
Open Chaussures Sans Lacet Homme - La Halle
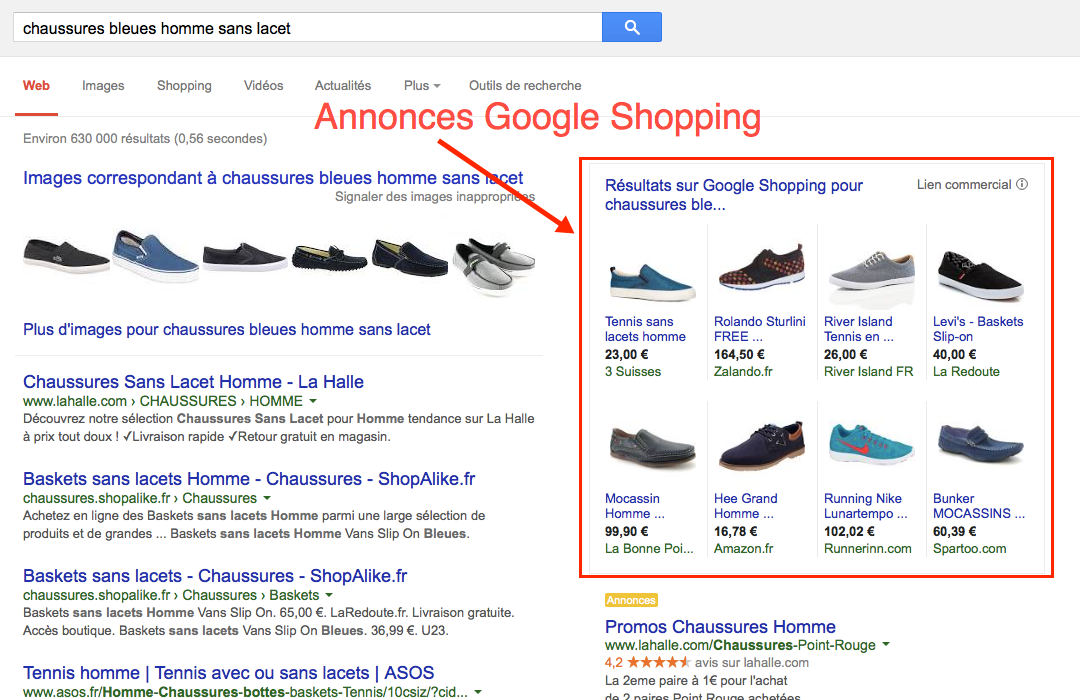click(193, 382)
